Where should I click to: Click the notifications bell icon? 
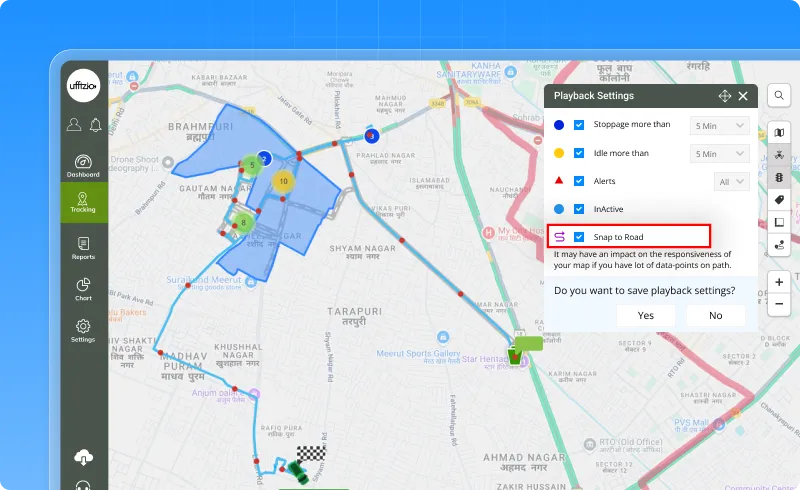pyautogui.click(x=95, y=125)
